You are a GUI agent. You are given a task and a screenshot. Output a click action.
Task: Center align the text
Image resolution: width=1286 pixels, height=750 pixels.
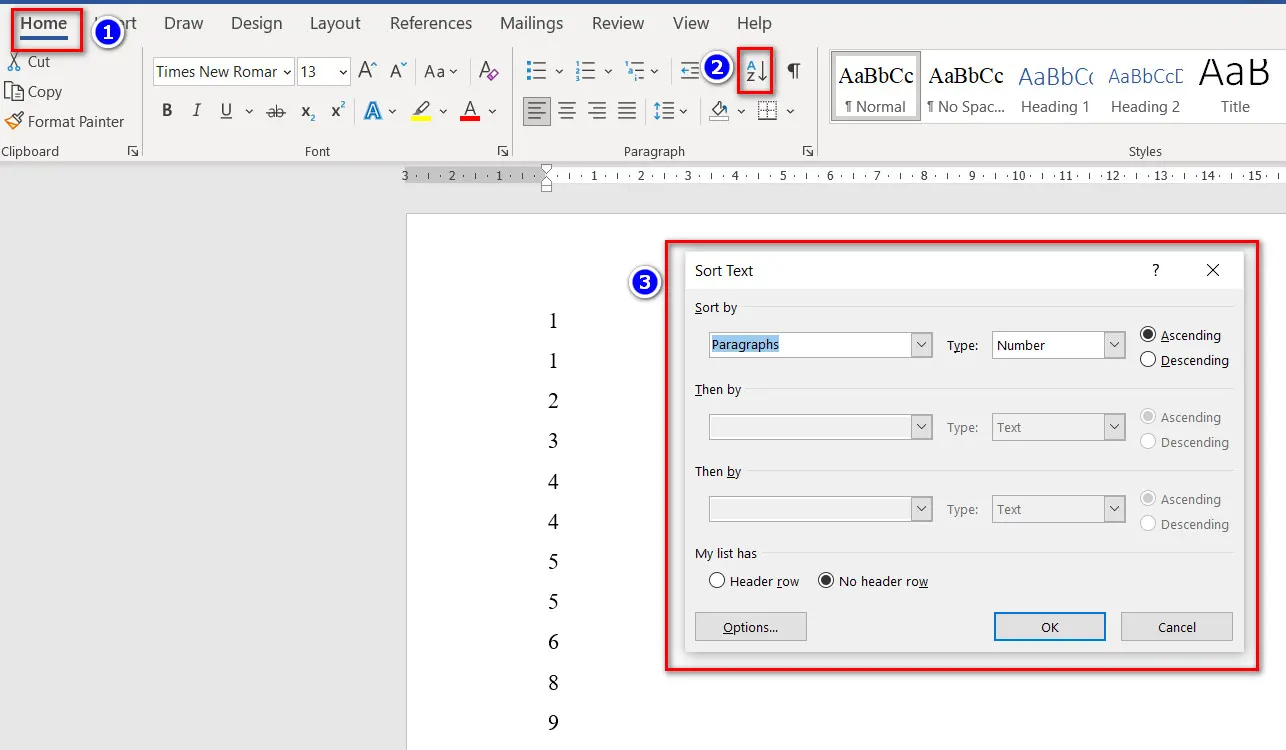(567, 111)
